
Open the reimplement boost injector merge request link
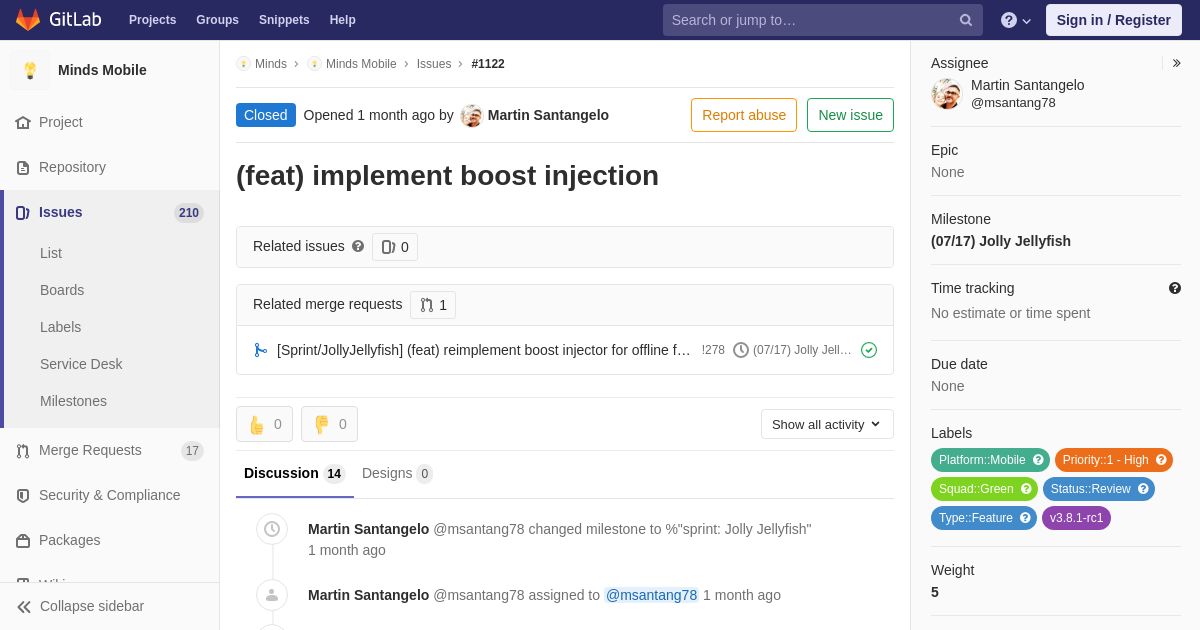coord(484,350)
